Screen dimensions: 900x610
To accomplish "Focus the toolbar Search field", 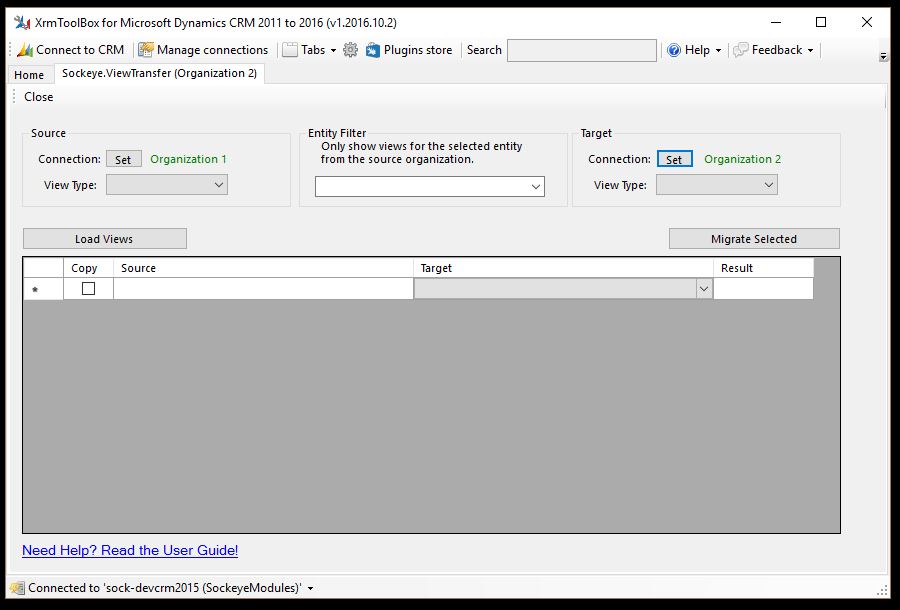I will [581, 50].
